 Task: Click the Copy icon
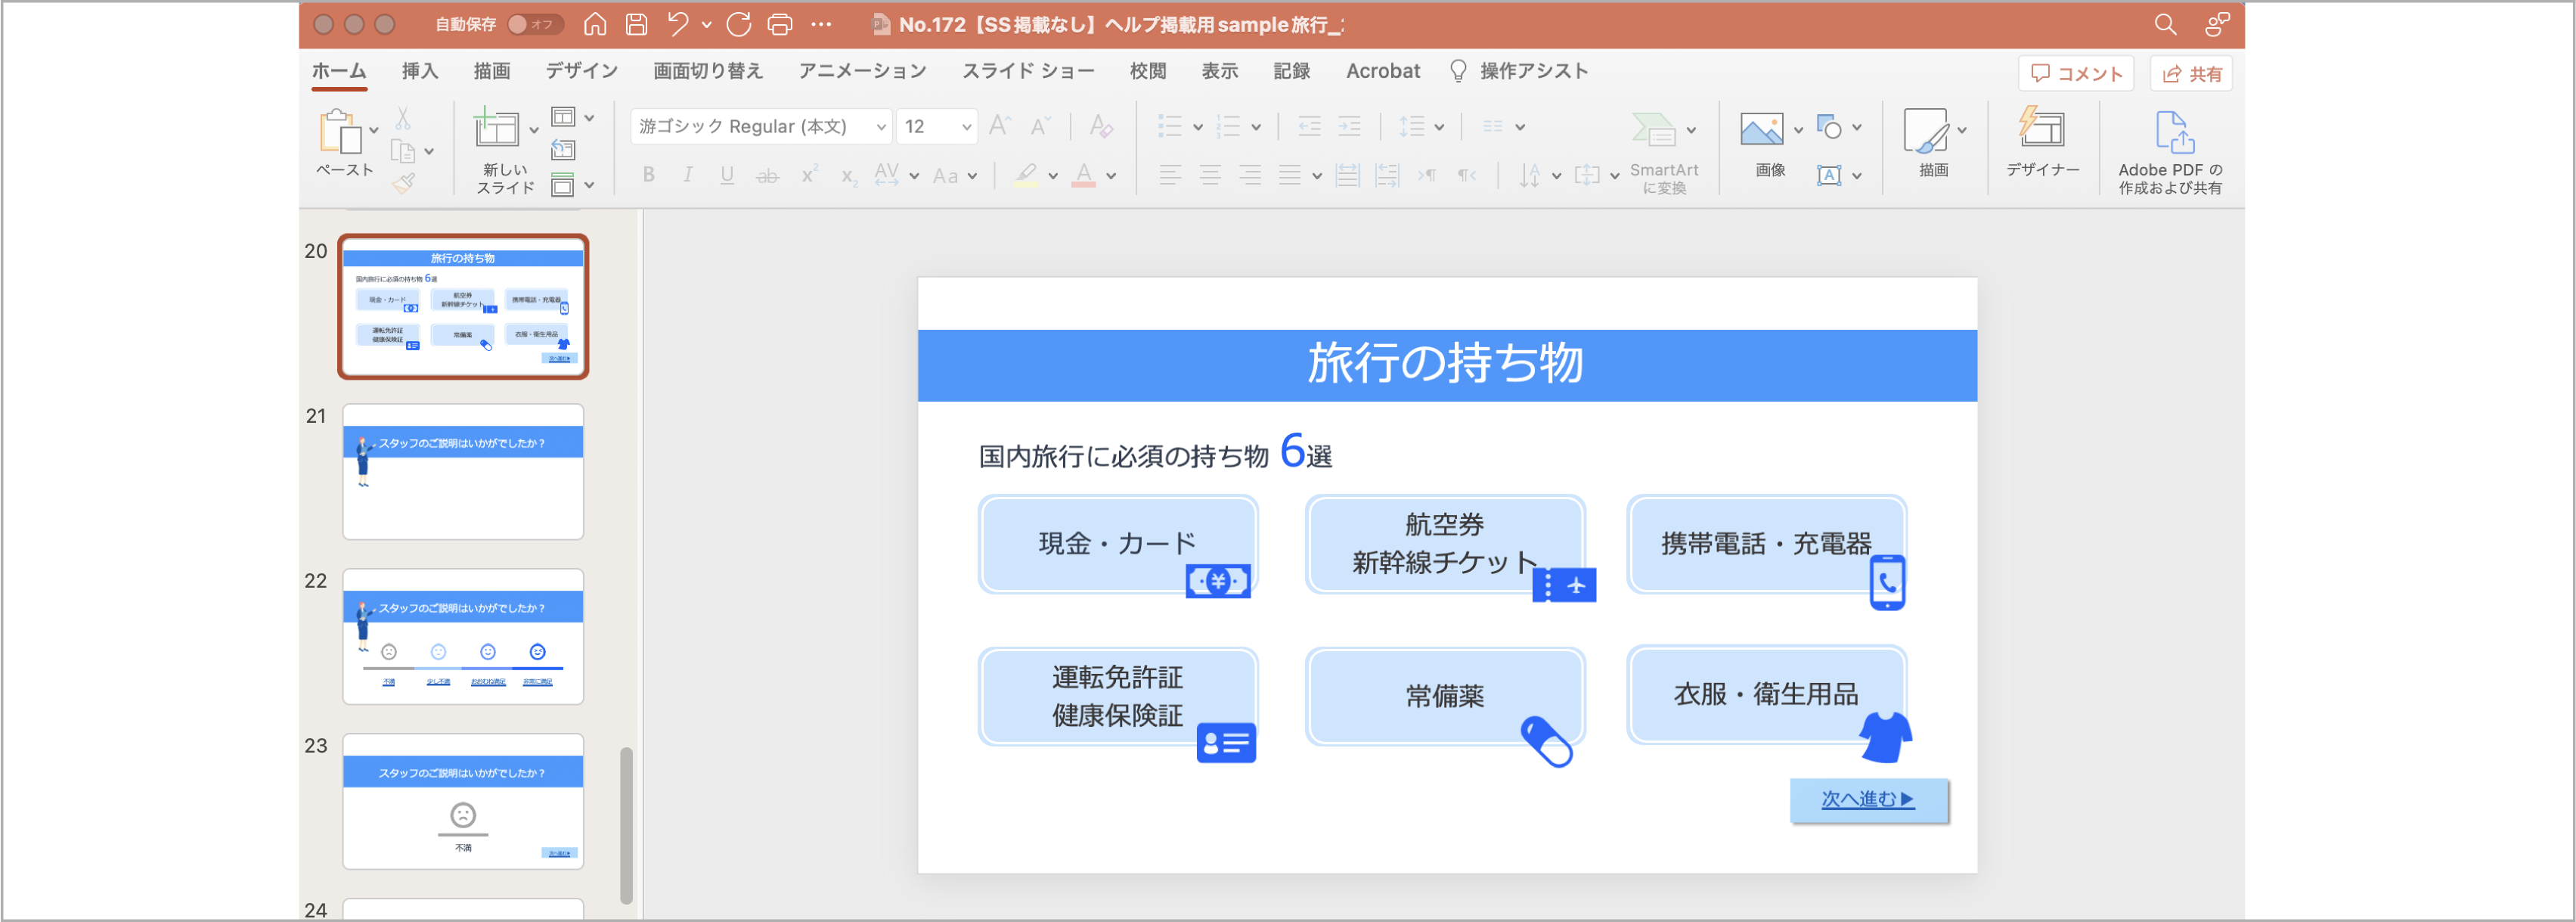pyautogui.click(x=403, y=152)
